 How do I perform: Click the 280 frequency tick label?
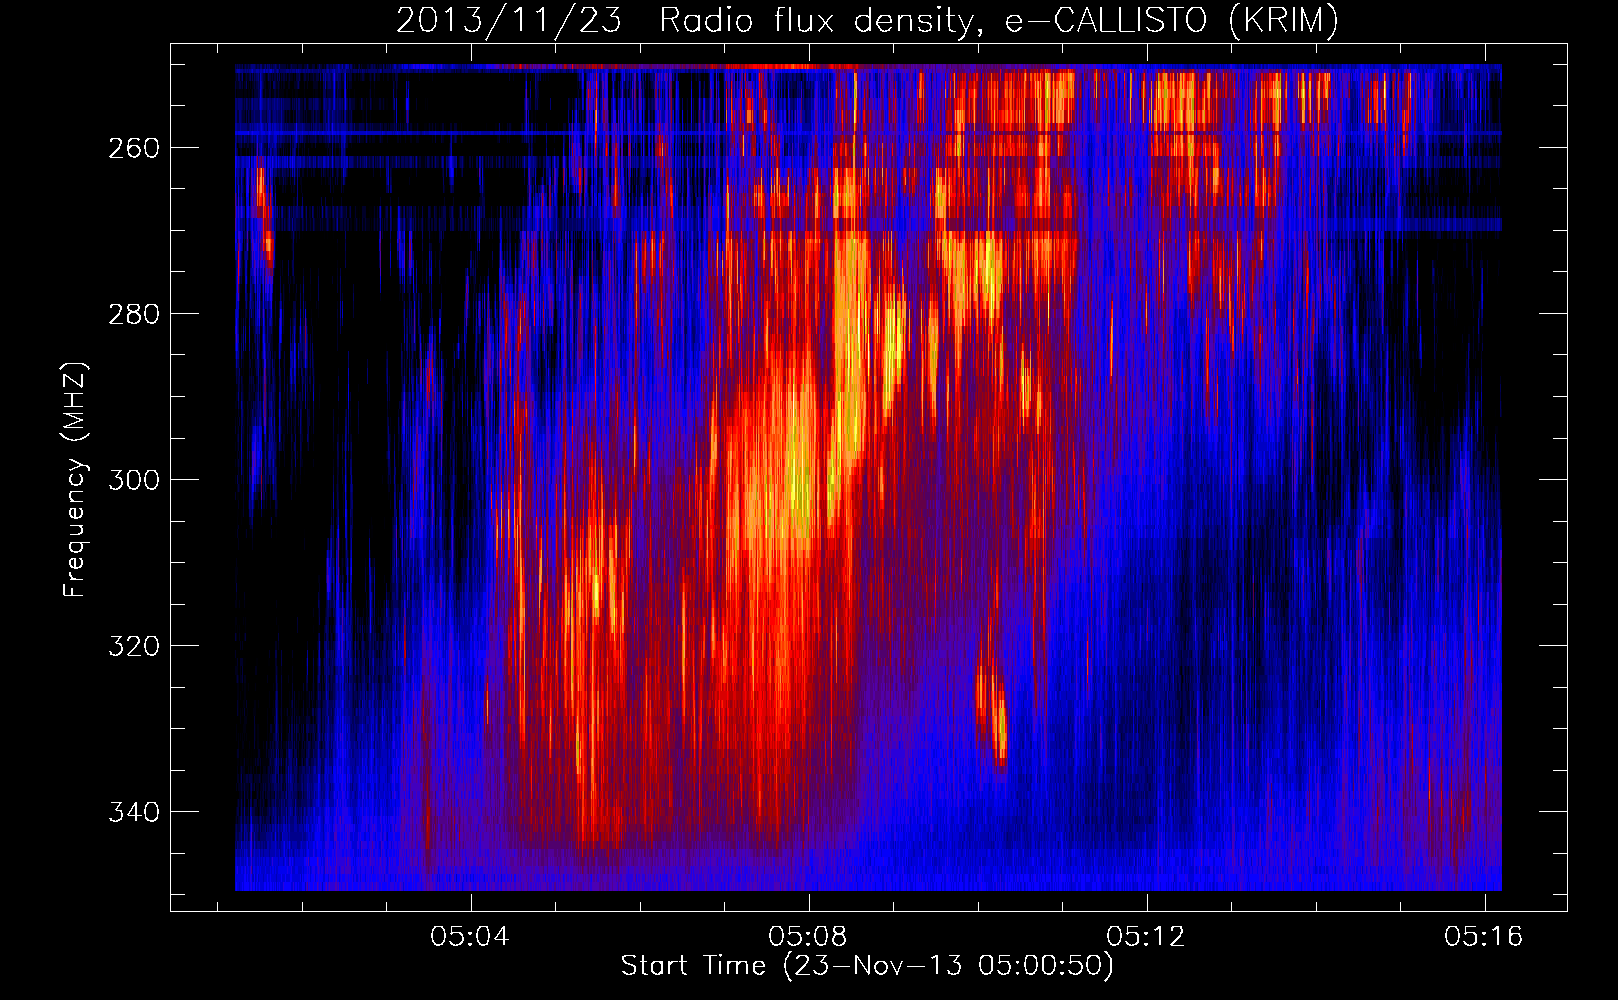coord(134,314)
